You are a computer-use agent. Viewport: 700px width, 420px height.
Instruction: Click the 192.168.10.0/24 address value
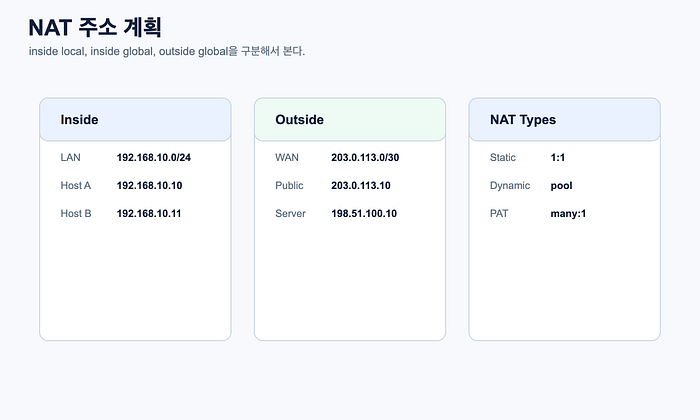pyautogui.click(x=154, y=158)
